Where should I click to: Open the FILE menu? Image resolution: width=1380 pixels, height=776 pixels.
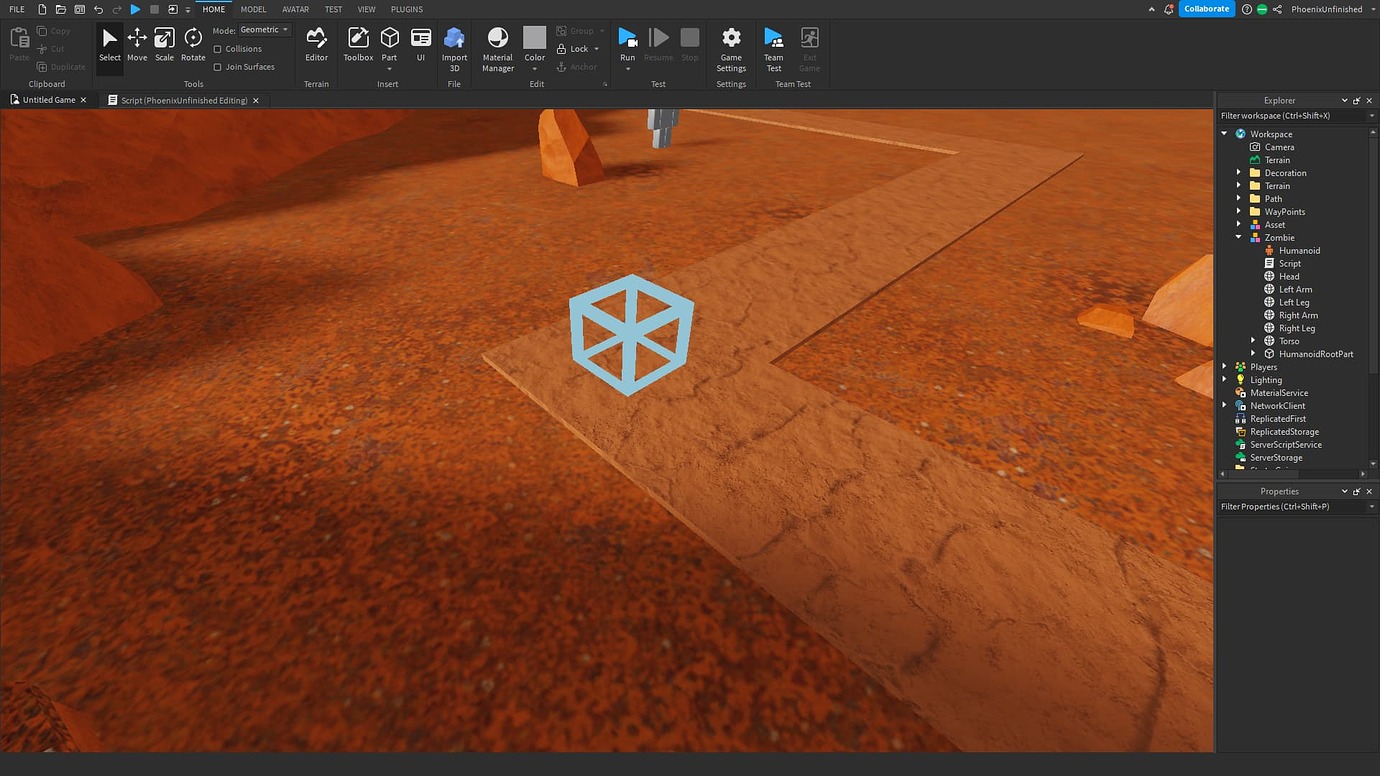click(16, 9)
